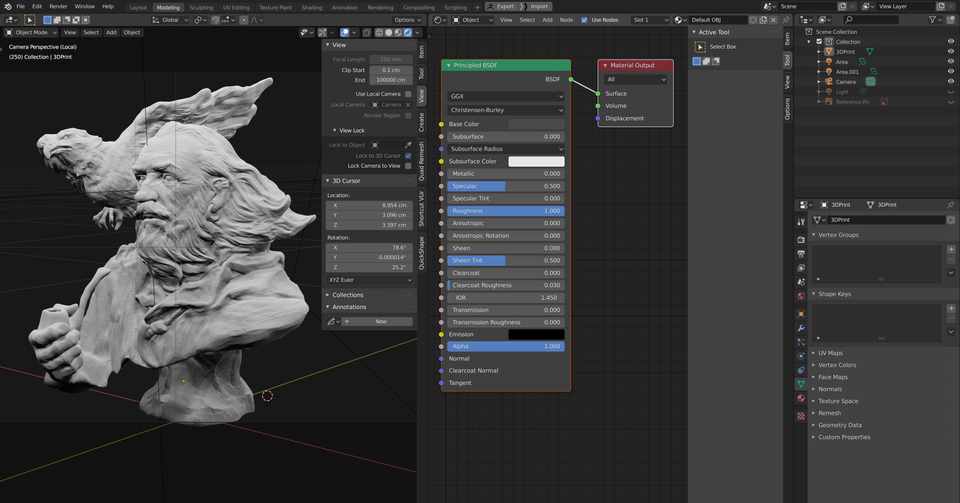
Task: Click the annotation pencil icon
Action: click(332, 321)
